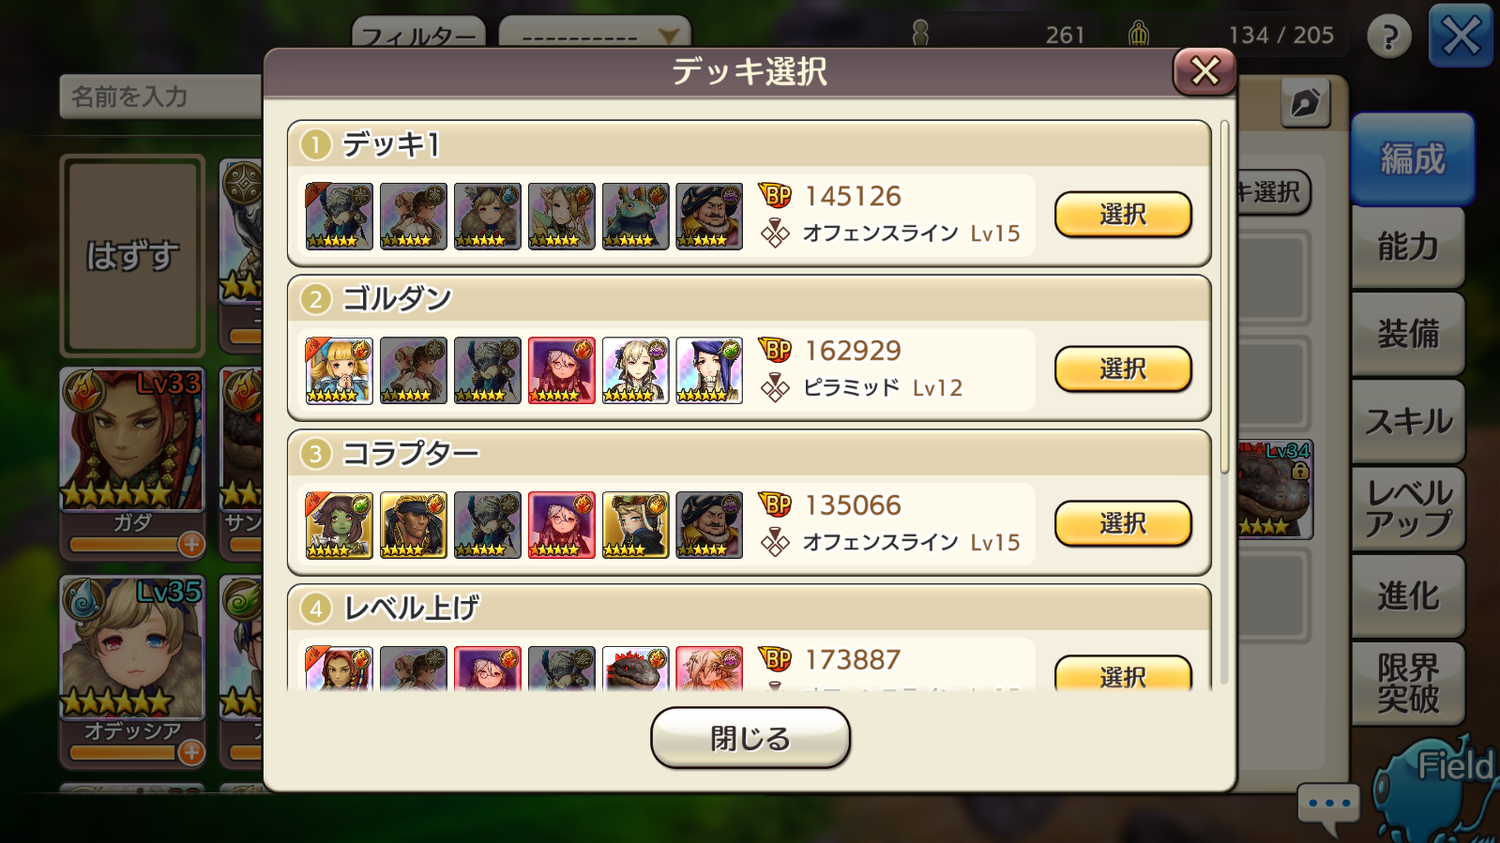The height and width of the screenshot is (843, 1500).
Task: Tap the plus icon under オデッシア
Action: tap(191, 752)
